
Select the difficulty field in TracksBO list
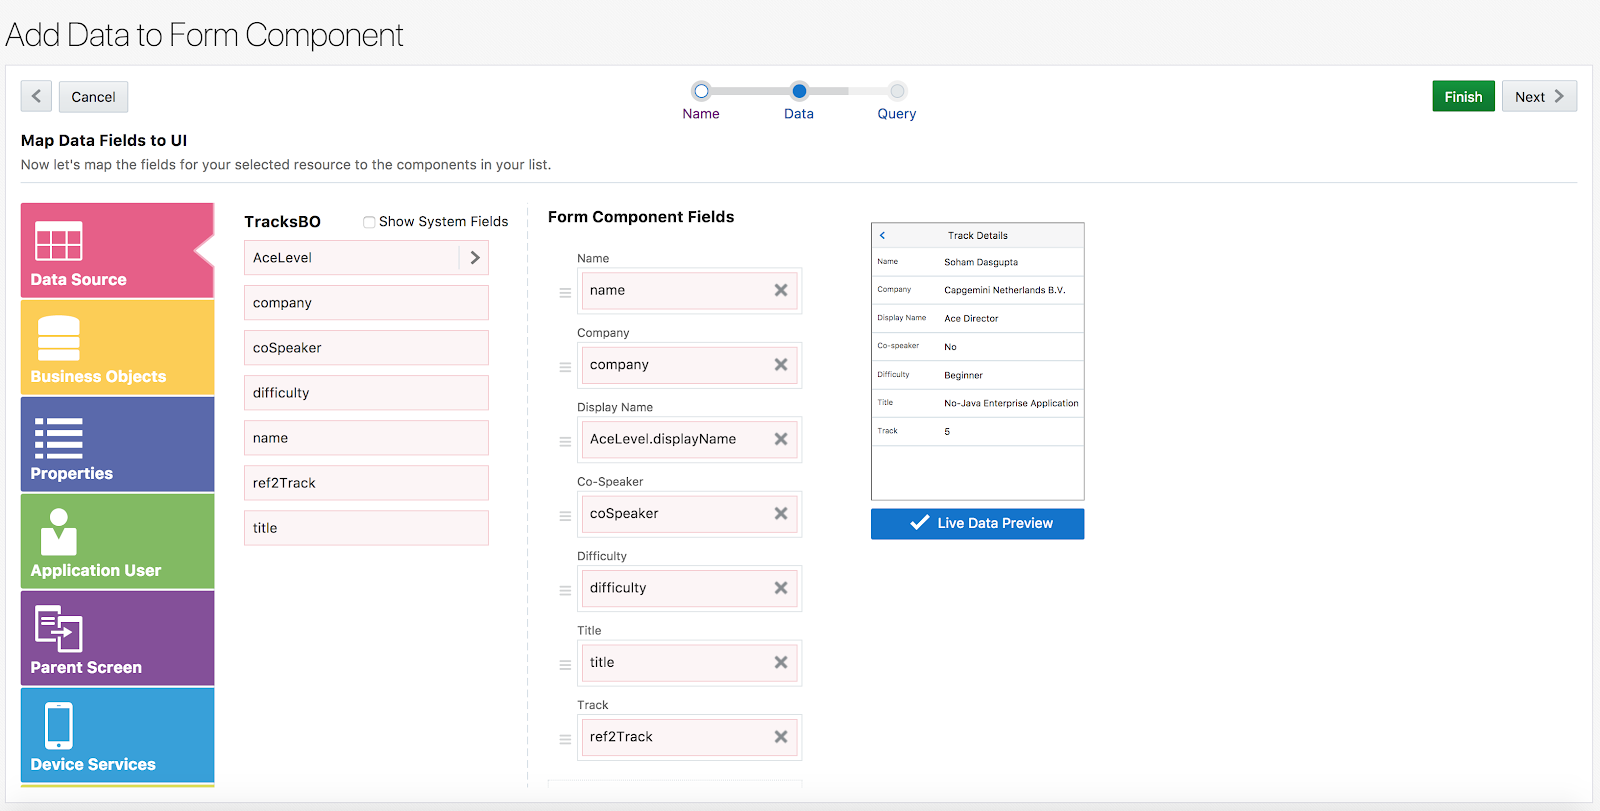(366, 393)
